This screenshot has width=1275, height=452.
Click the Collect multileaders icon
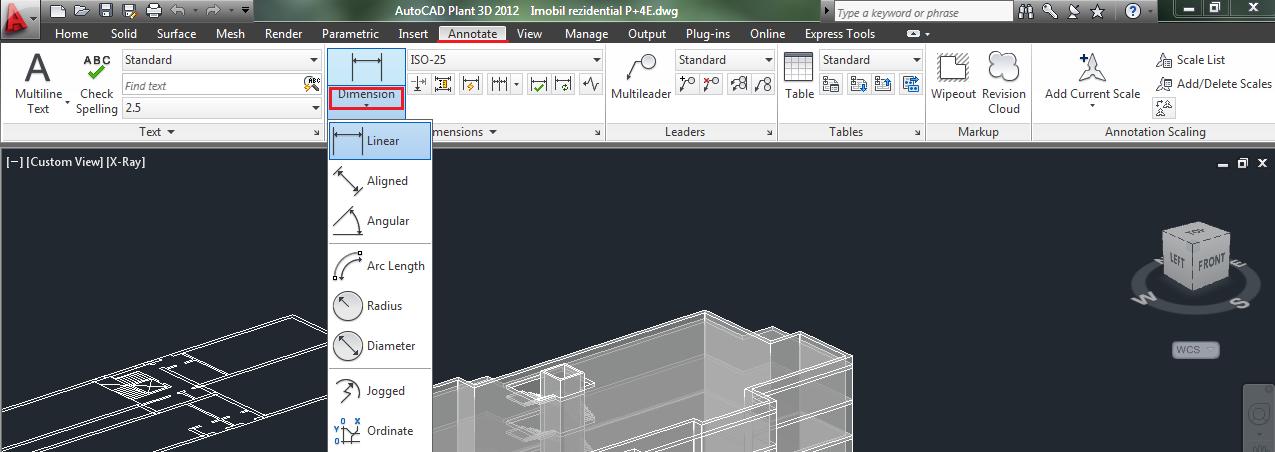click(764, 84)
